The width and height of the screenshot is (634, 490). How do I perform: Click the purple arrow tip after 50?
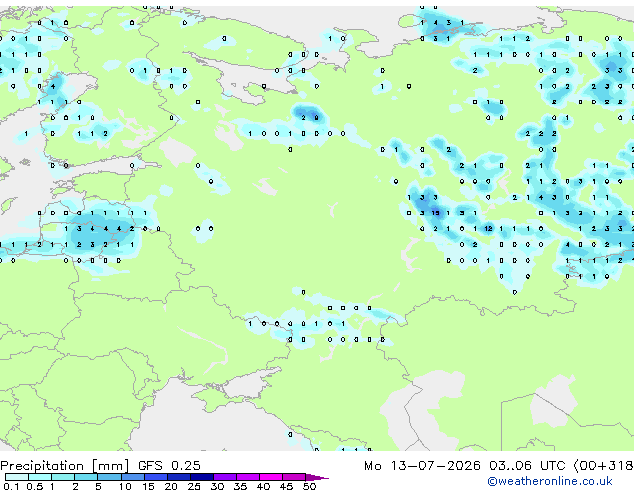(x=317, y=477)
